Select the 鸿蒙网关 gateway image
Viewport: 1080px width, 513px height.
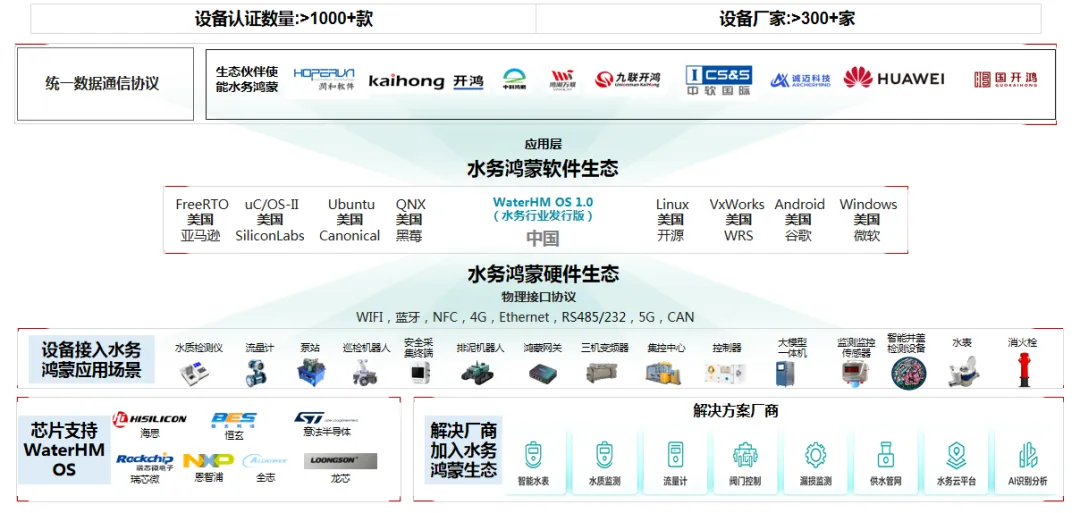point(542,374)
